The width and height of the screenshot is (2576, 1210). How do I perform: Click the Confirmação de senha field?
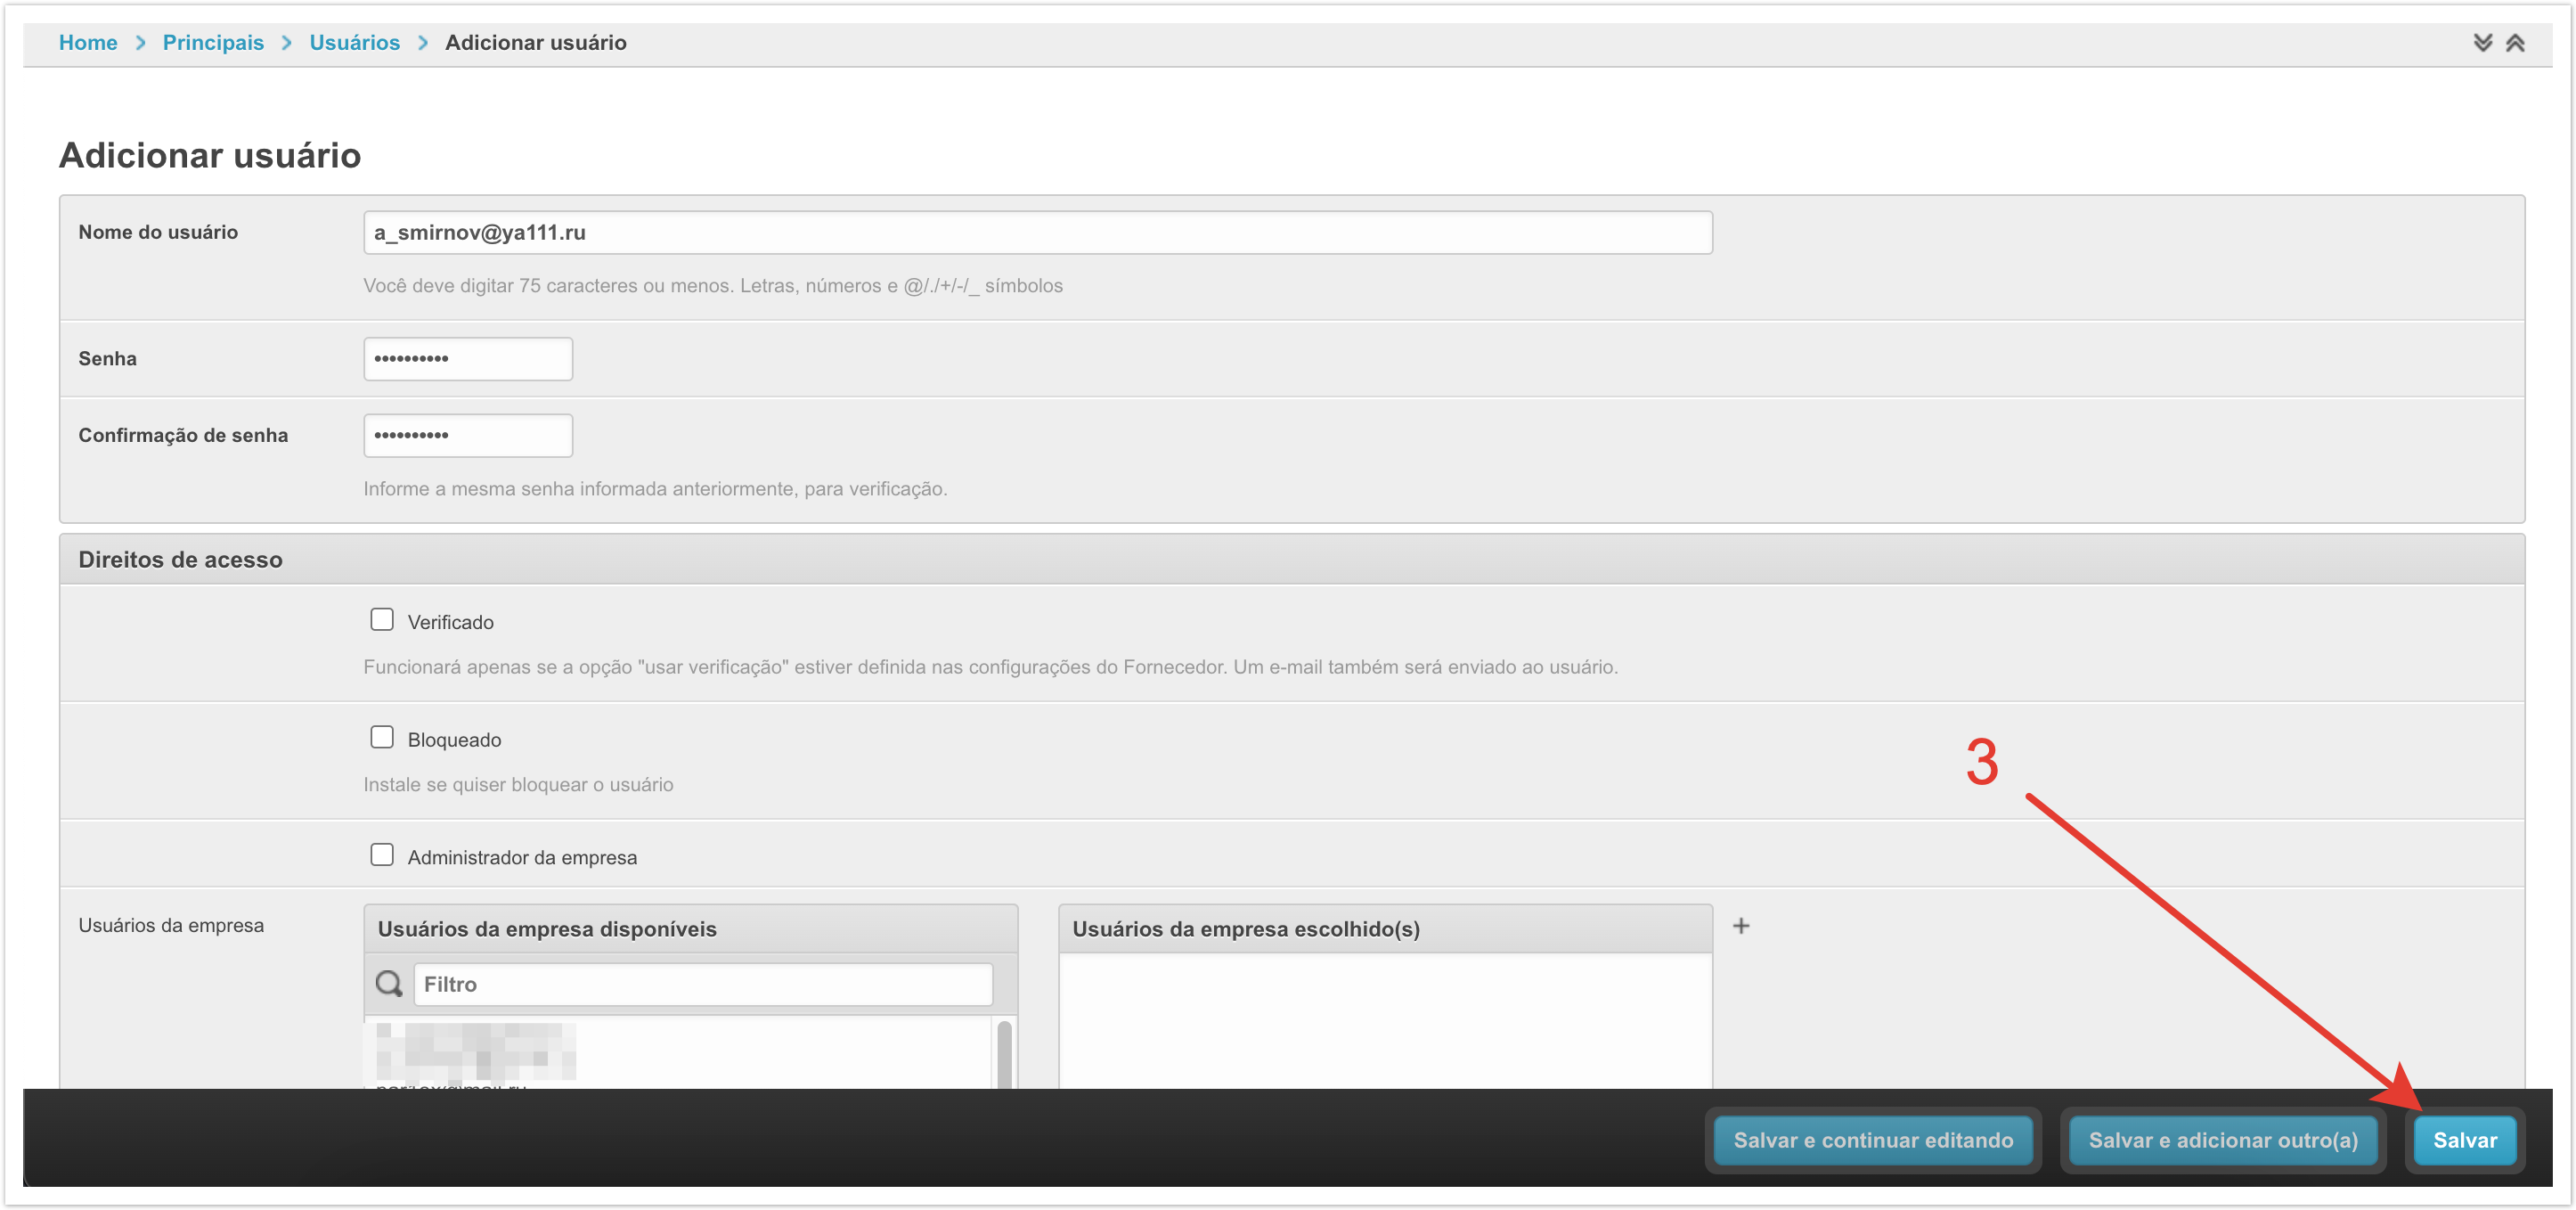pyautogui.click(x=467, y=435)
